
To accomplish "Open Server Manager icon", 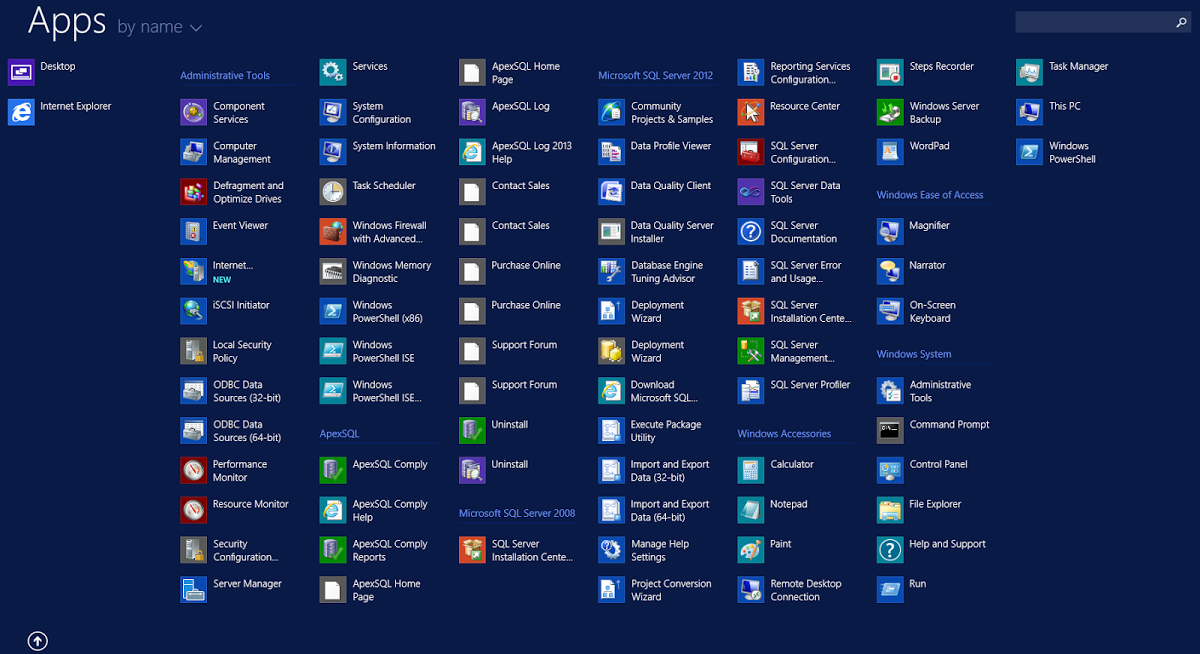I will [194, 591].
